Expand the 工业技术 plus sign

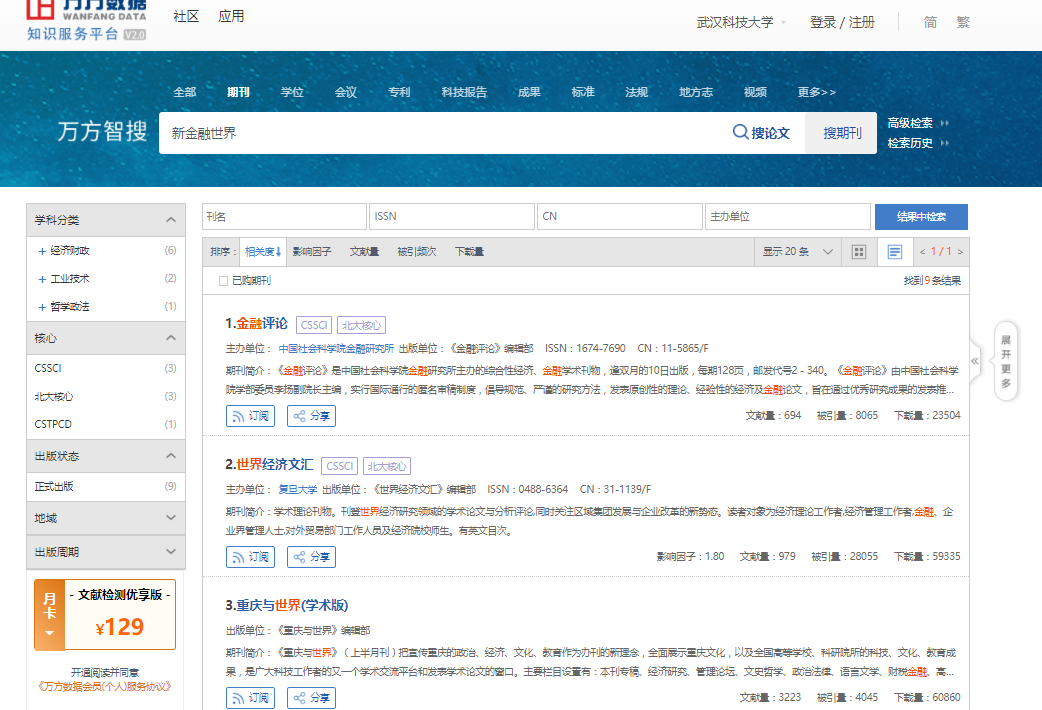pyautogui.click(x=41, y=279)
